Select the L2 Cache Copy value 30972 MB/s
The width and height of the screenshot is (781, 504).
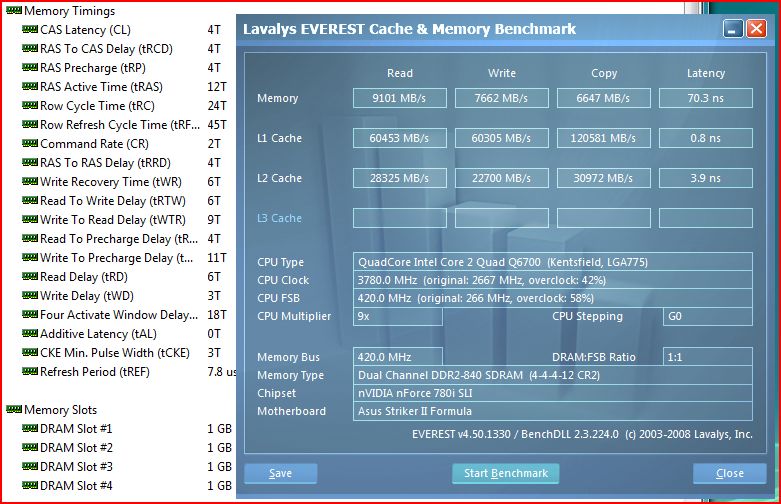604,178
